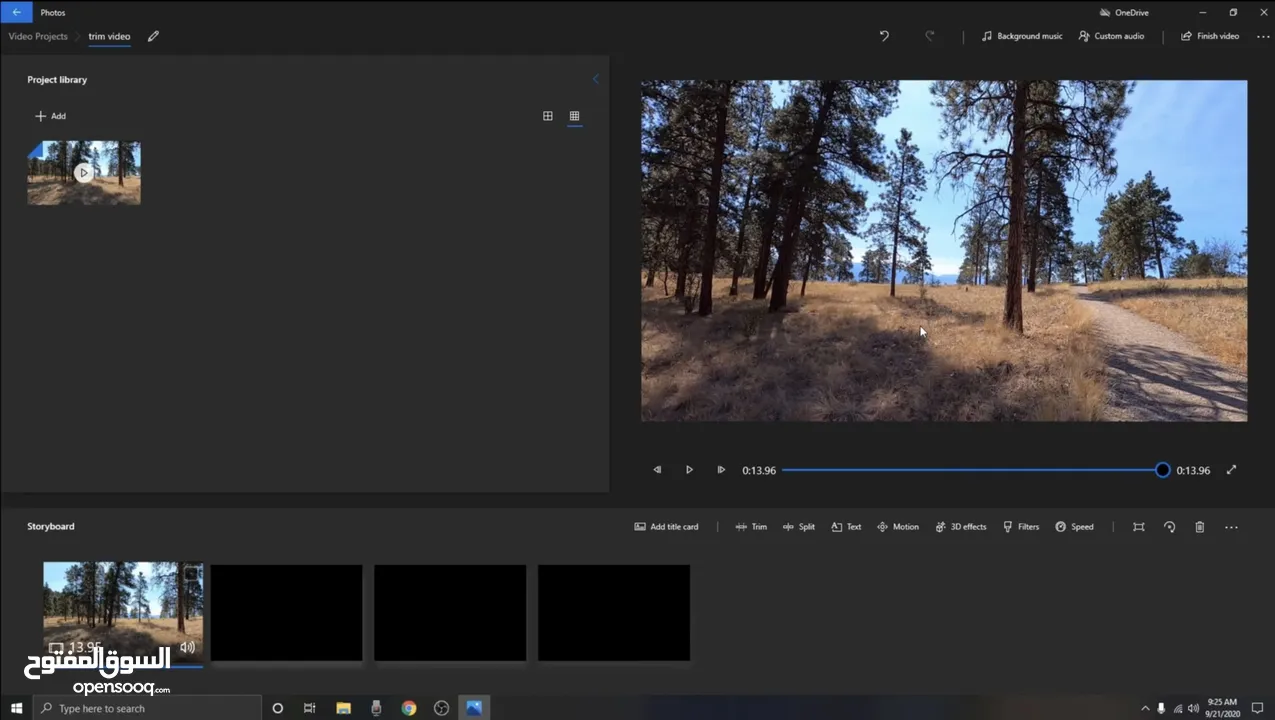Select the Split tool
Image resolution: width=1275 pixels, height=720 pixels.
point(799,527)
